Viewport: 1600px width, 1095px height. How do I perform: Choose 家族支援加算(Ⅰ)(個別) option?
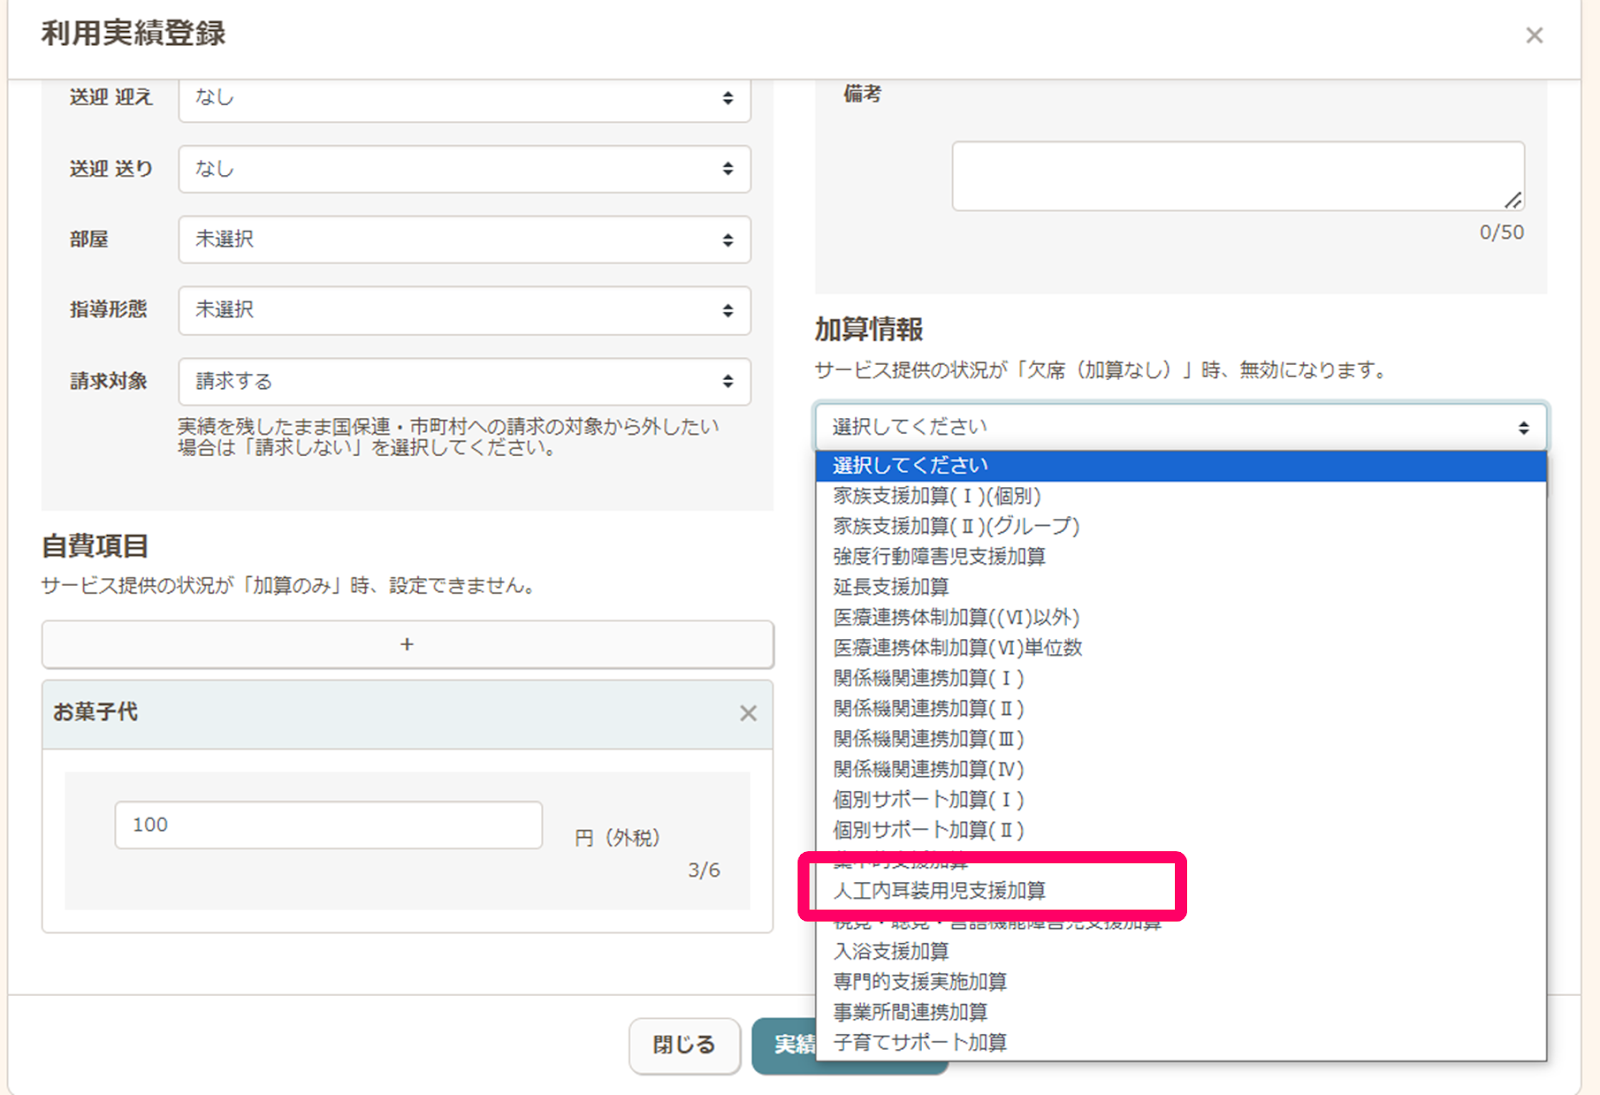(937, 496)
